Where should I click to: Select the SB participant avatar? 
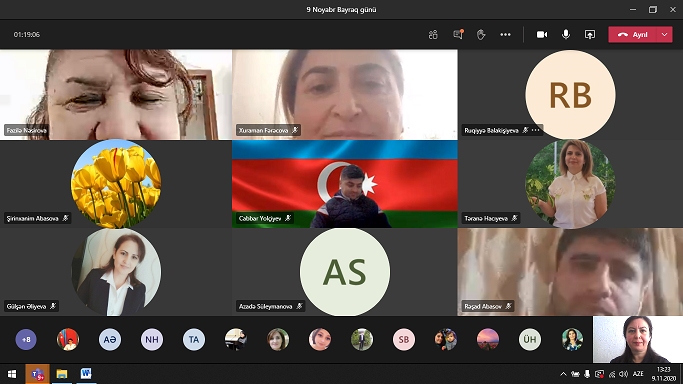click(404, 340)
